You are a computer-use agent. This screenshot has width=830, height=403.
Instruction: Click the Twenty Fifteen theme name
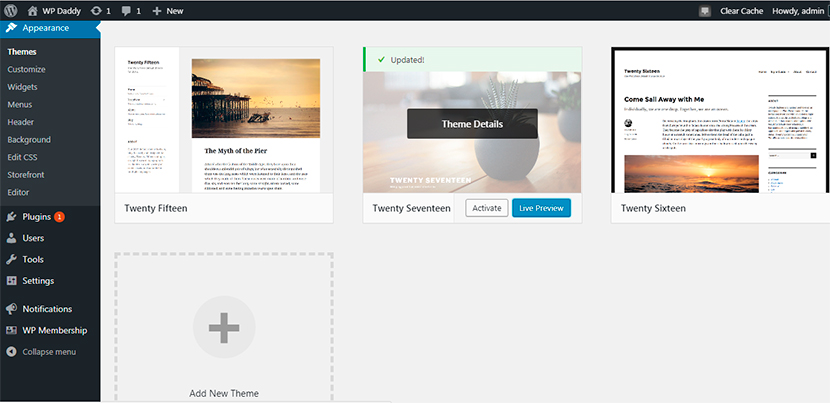click(x=156, y=208)
